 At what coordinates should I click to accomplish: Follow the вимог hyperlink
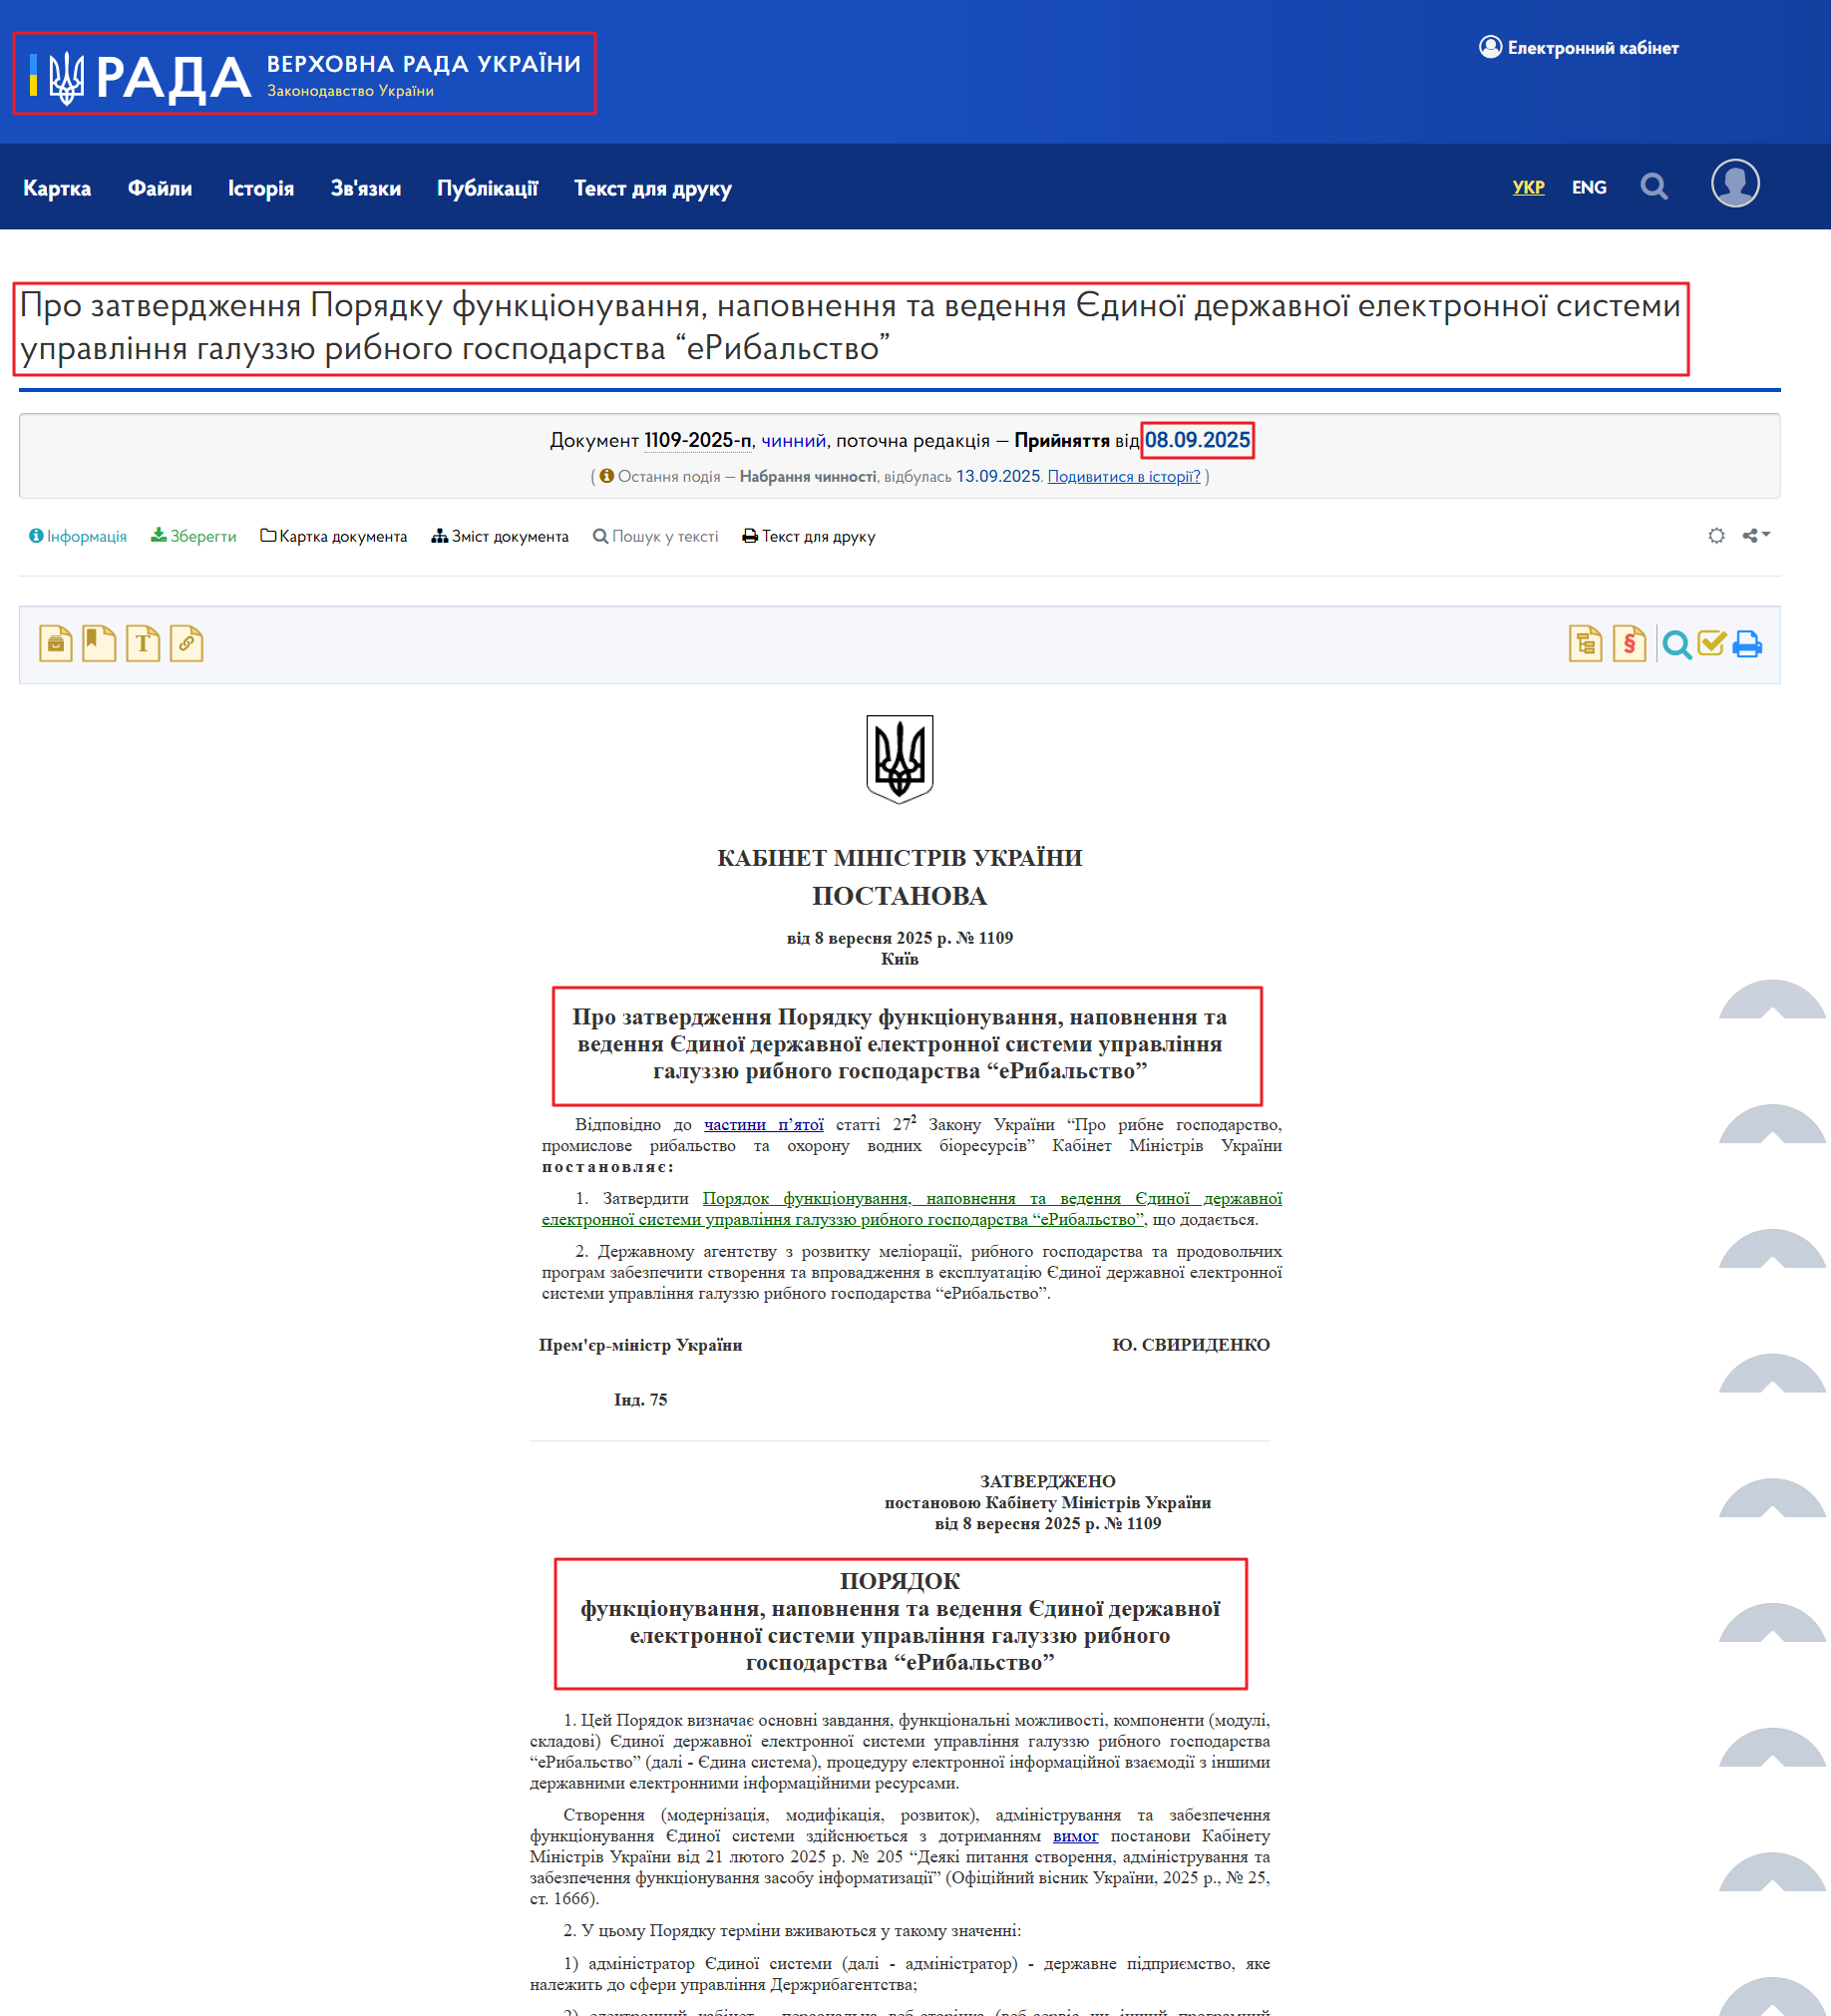pyautogui.click(x=1075, y=1836)
